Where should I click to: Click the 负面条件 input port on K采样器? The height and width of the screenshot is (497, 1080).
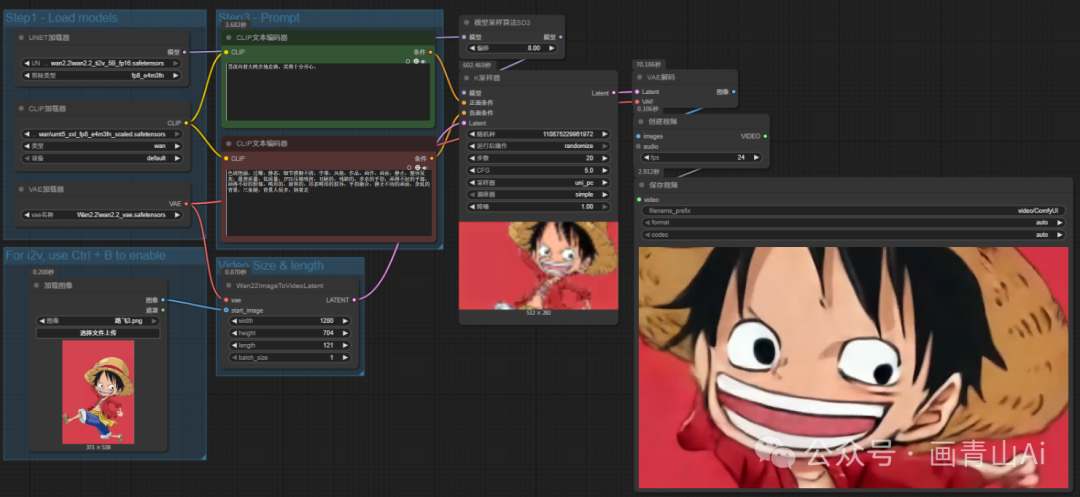[x=464, y=113]
